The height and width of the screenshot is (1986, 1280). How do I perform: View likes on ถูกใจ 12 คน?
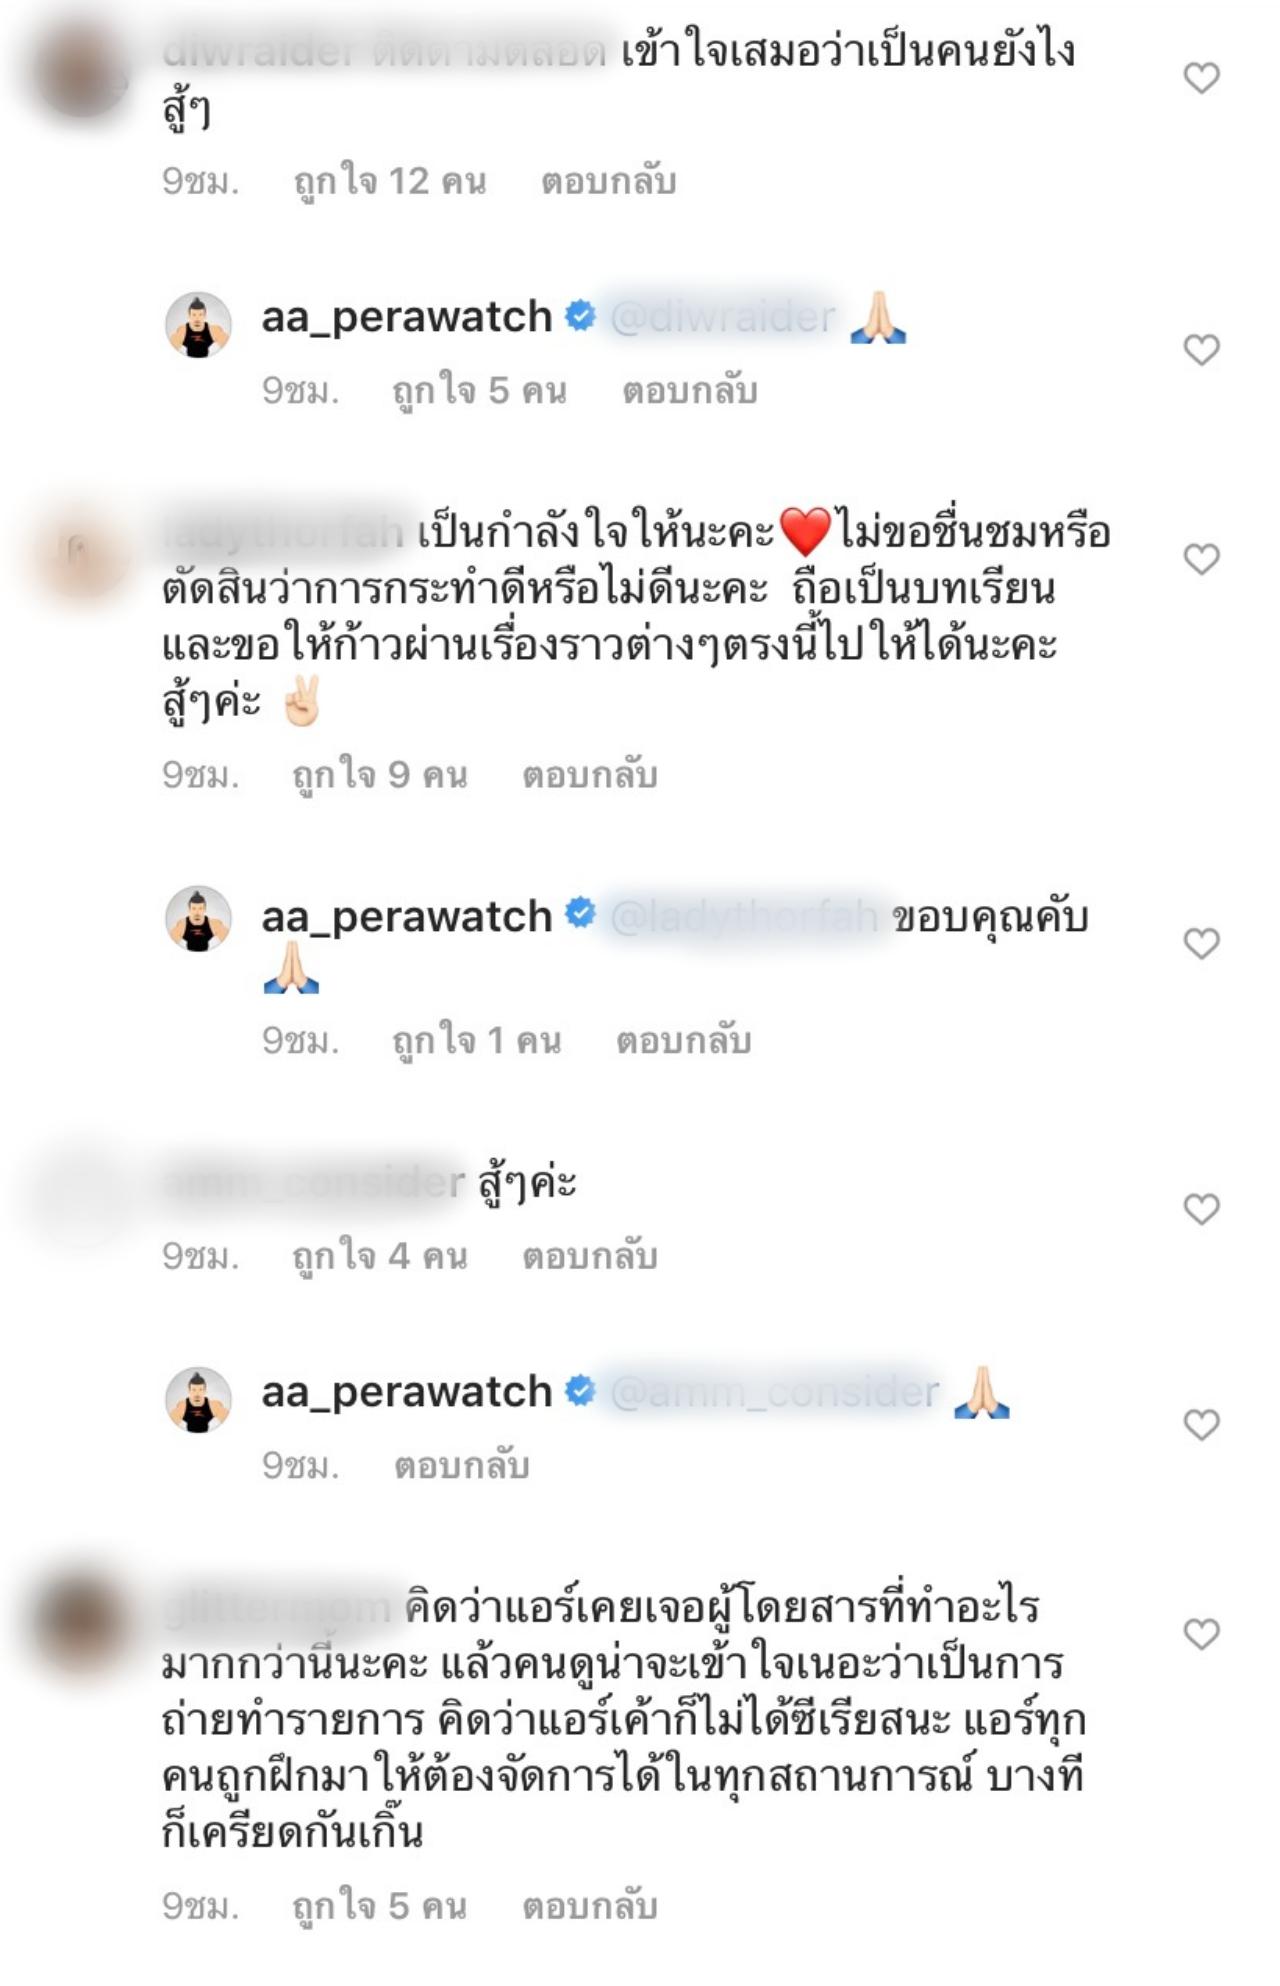[390, 182]
